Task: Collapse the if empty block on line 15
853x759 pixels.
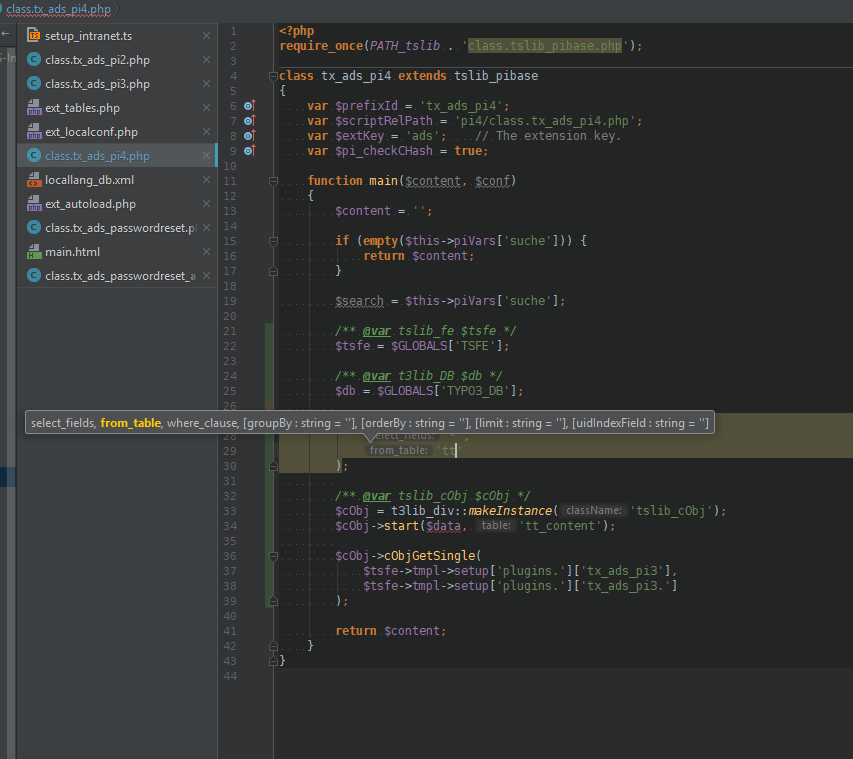Action: (x=272, y=241)
